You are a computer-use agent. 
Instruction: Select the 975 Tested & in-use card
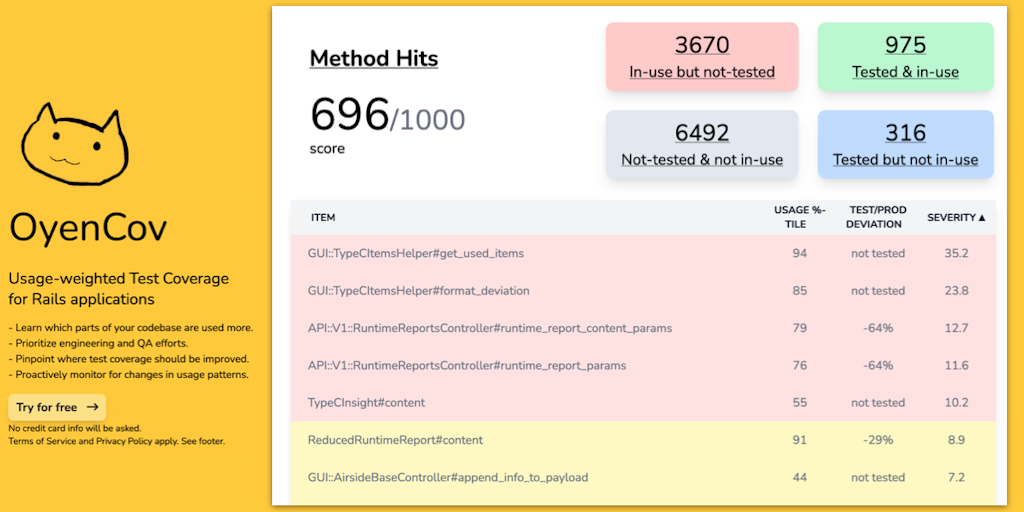point(905,57)
